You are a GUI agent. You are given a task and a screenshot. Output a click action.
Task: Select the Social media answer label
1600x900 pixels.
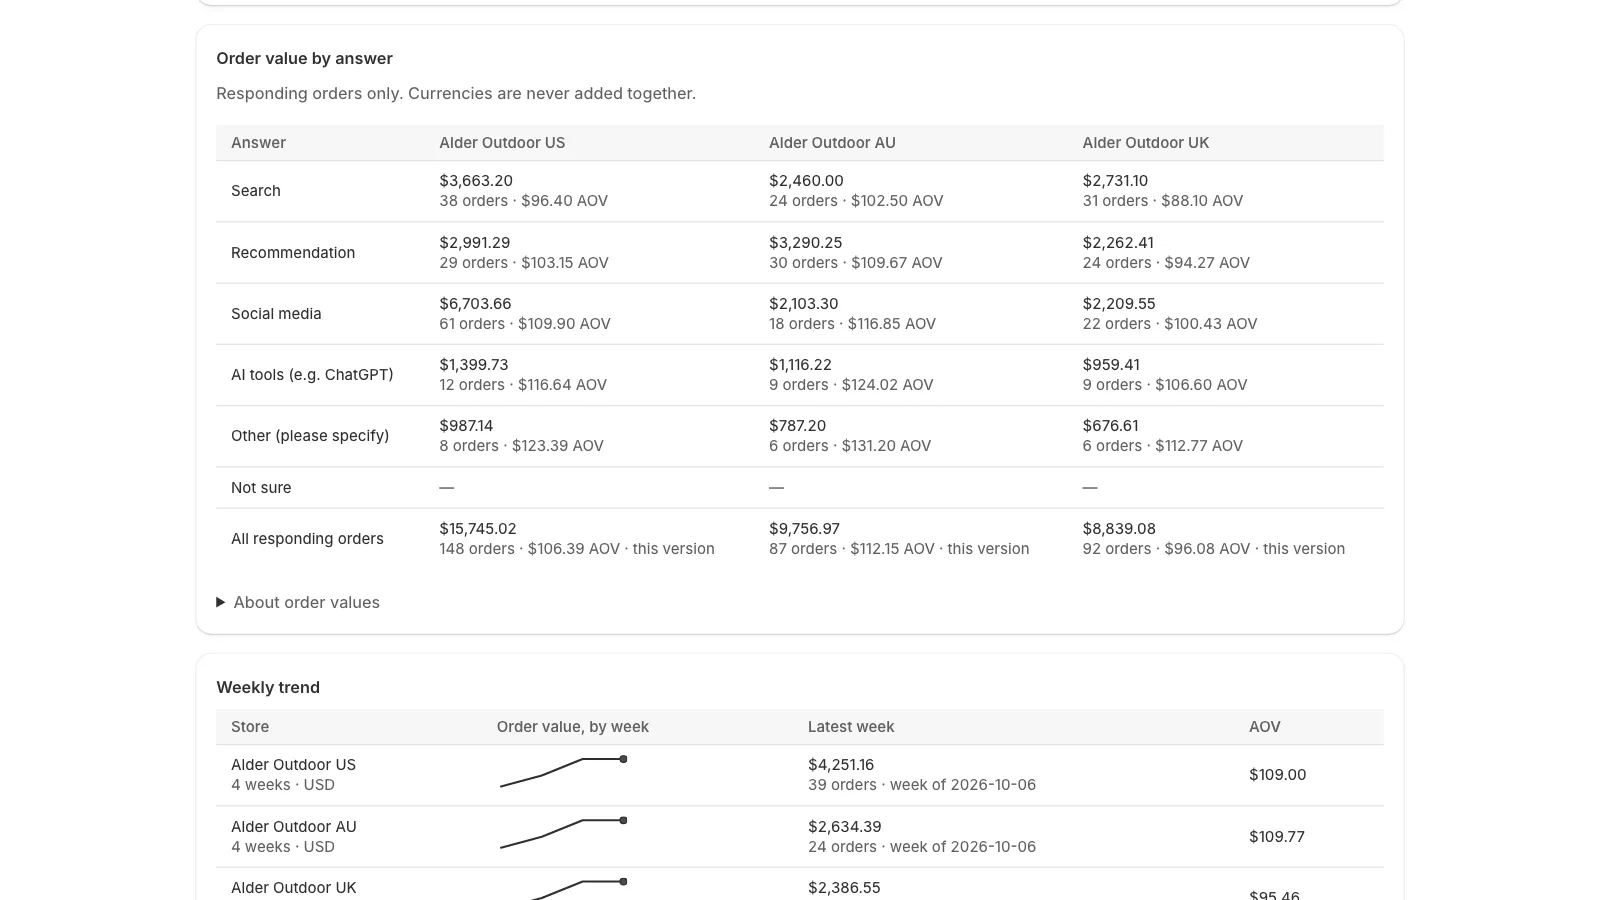coord(276,314)
